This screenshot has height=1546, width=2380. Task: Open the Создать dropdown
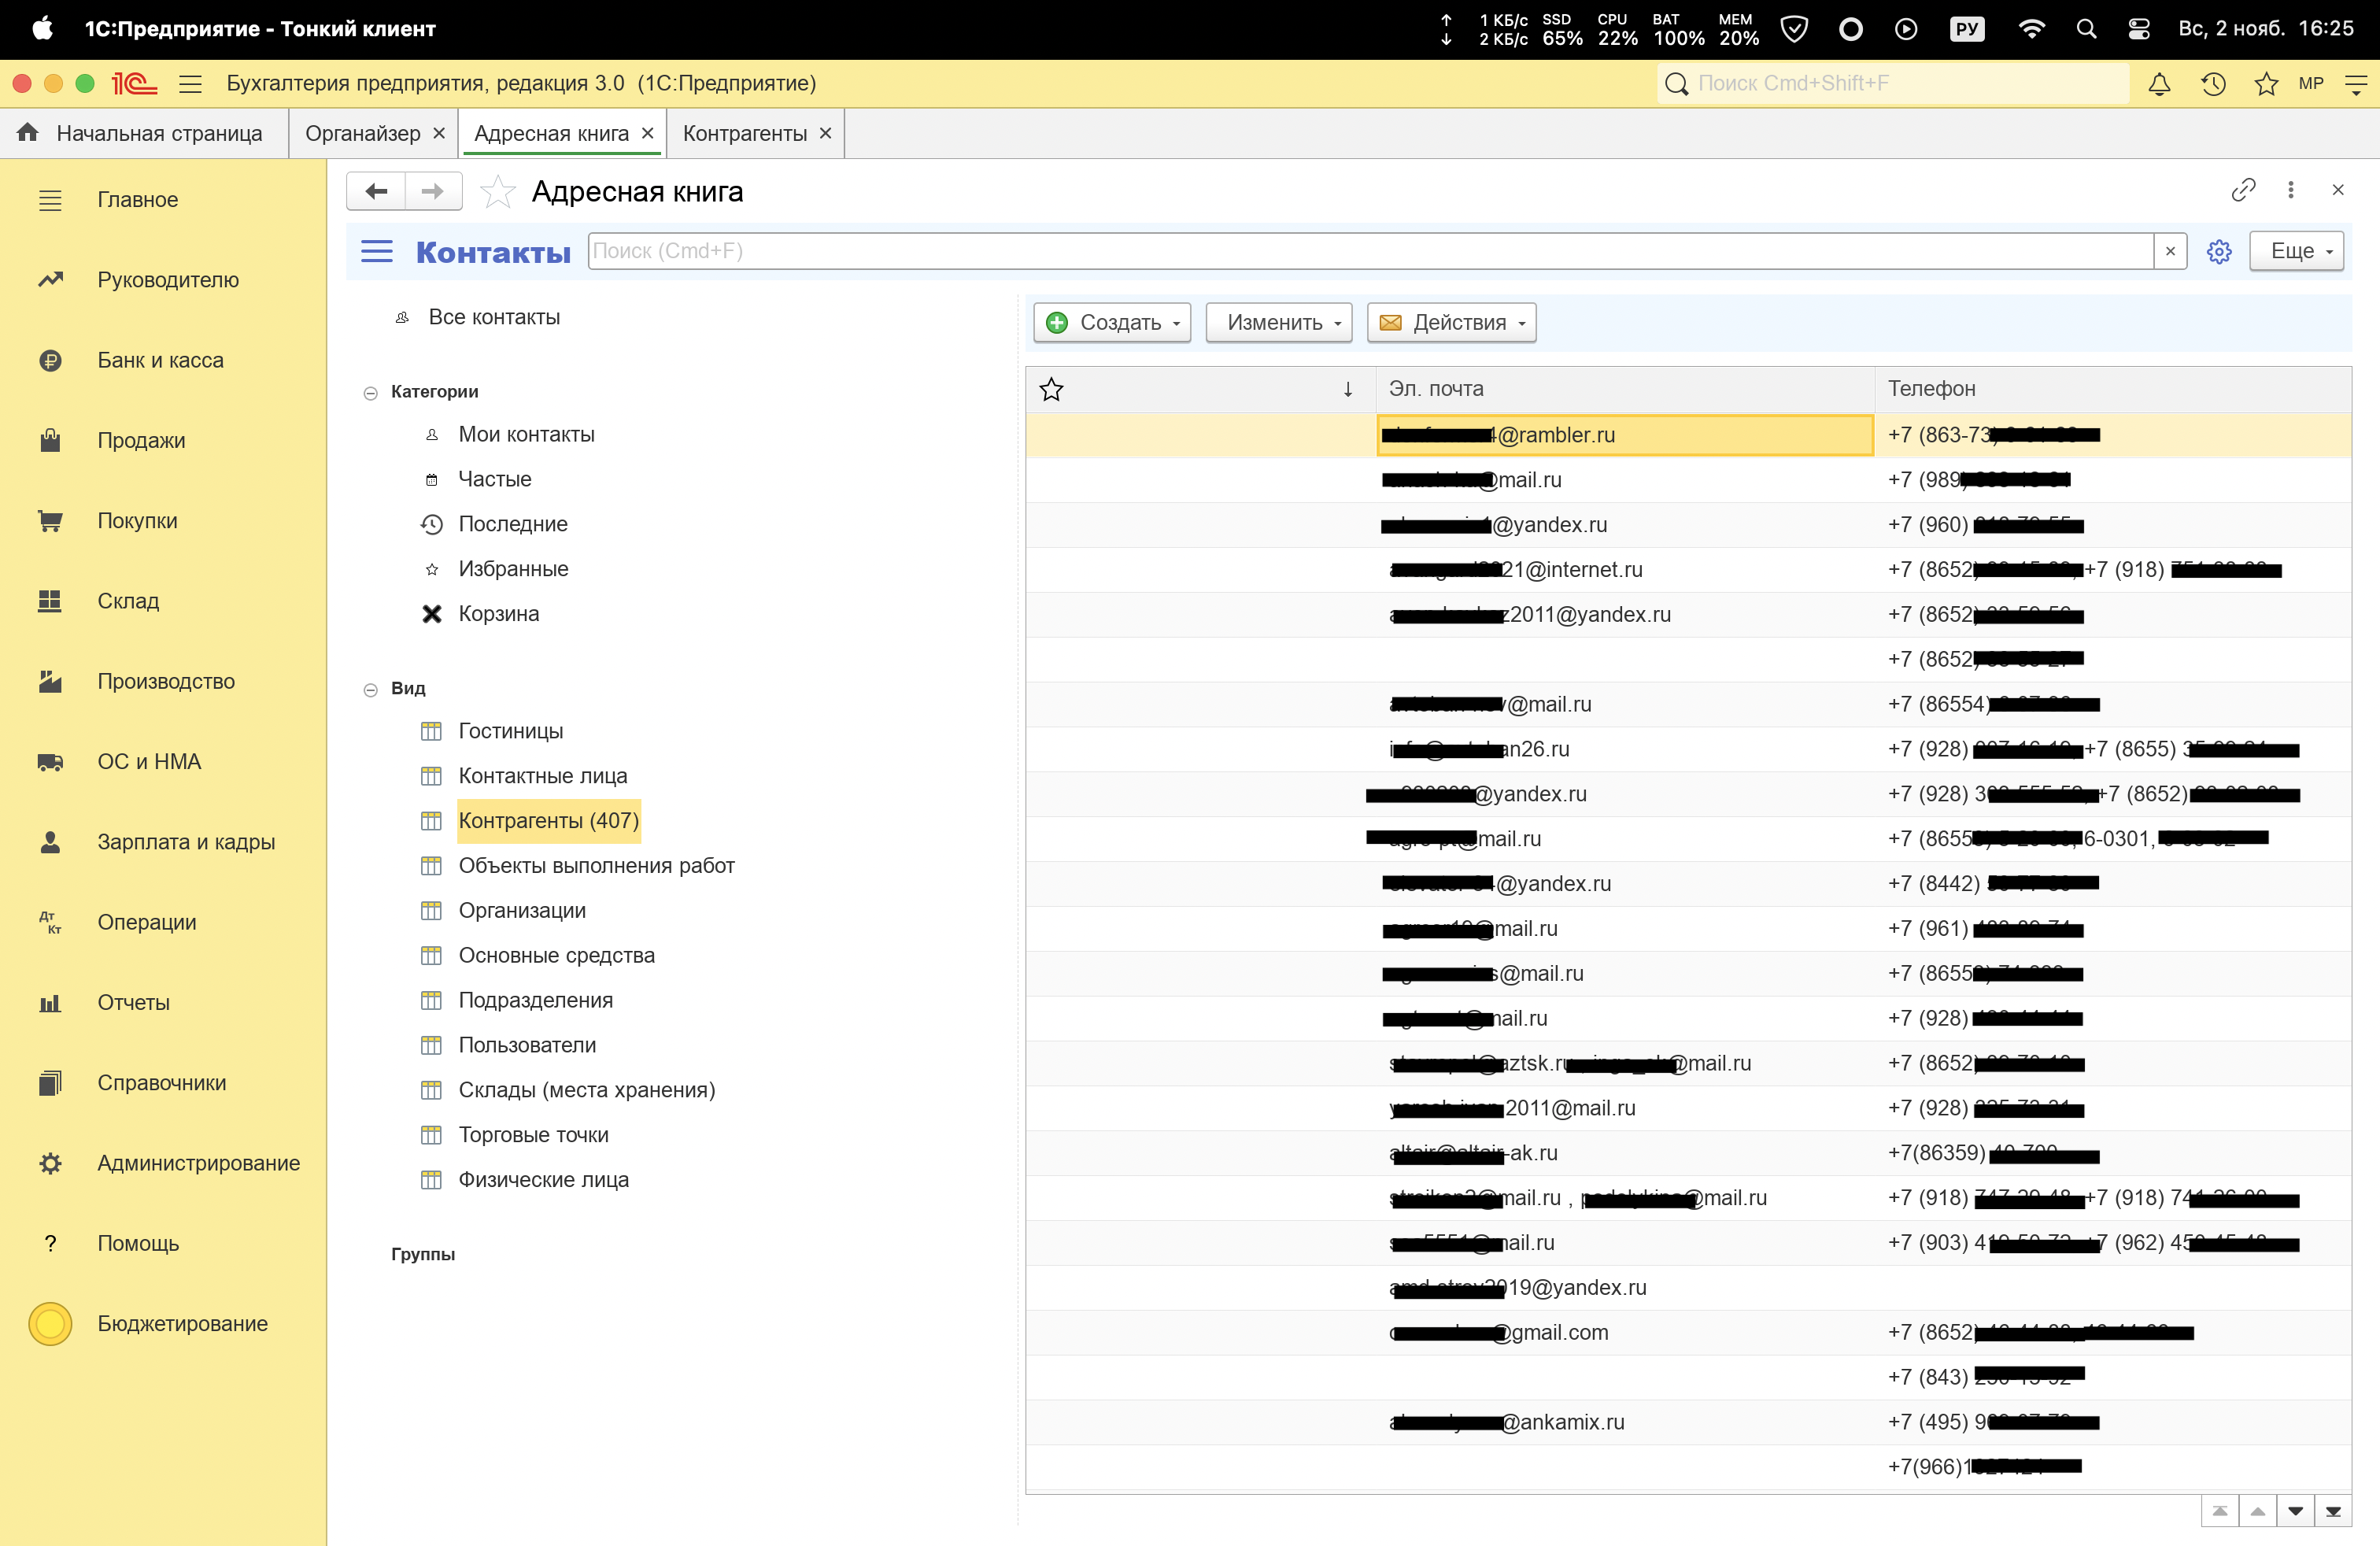[x=1112, y=322]
